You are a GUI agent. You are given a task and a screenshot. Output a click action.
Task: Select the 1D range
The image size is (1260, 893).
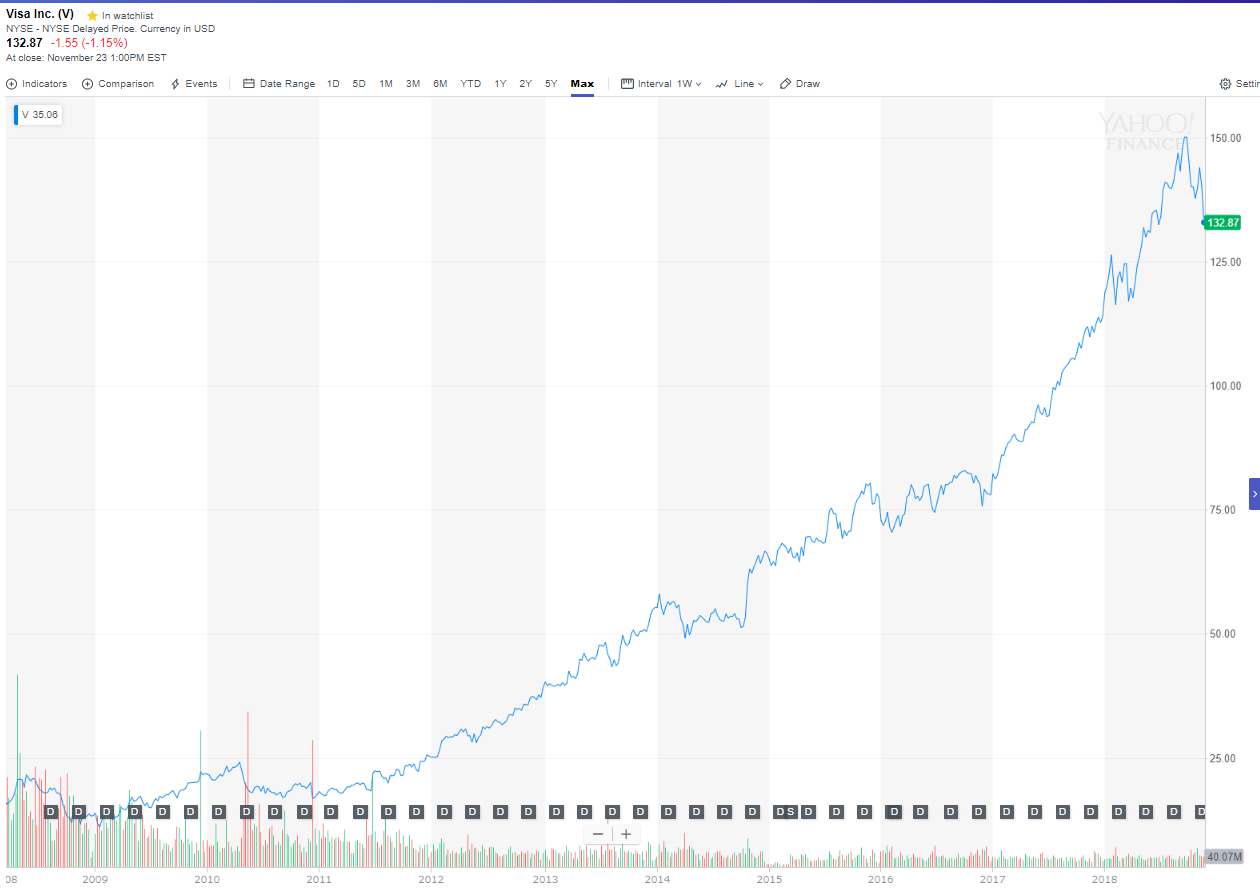(334, 84)
